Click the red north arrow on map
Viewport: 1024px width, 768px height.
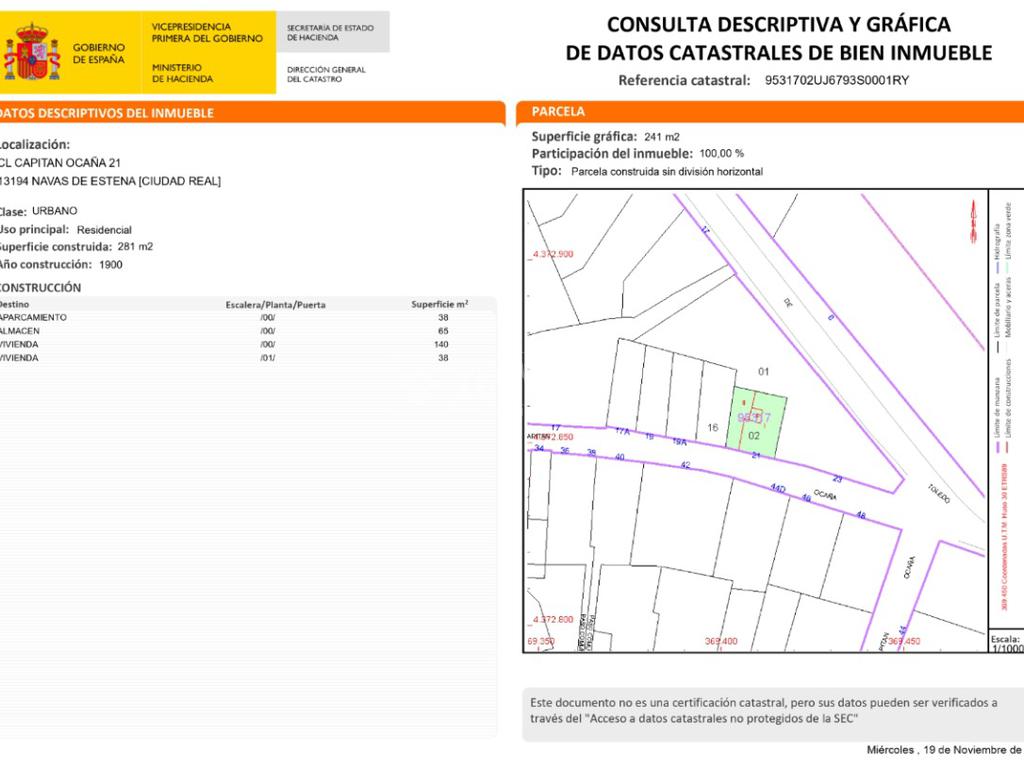[973, 220]
